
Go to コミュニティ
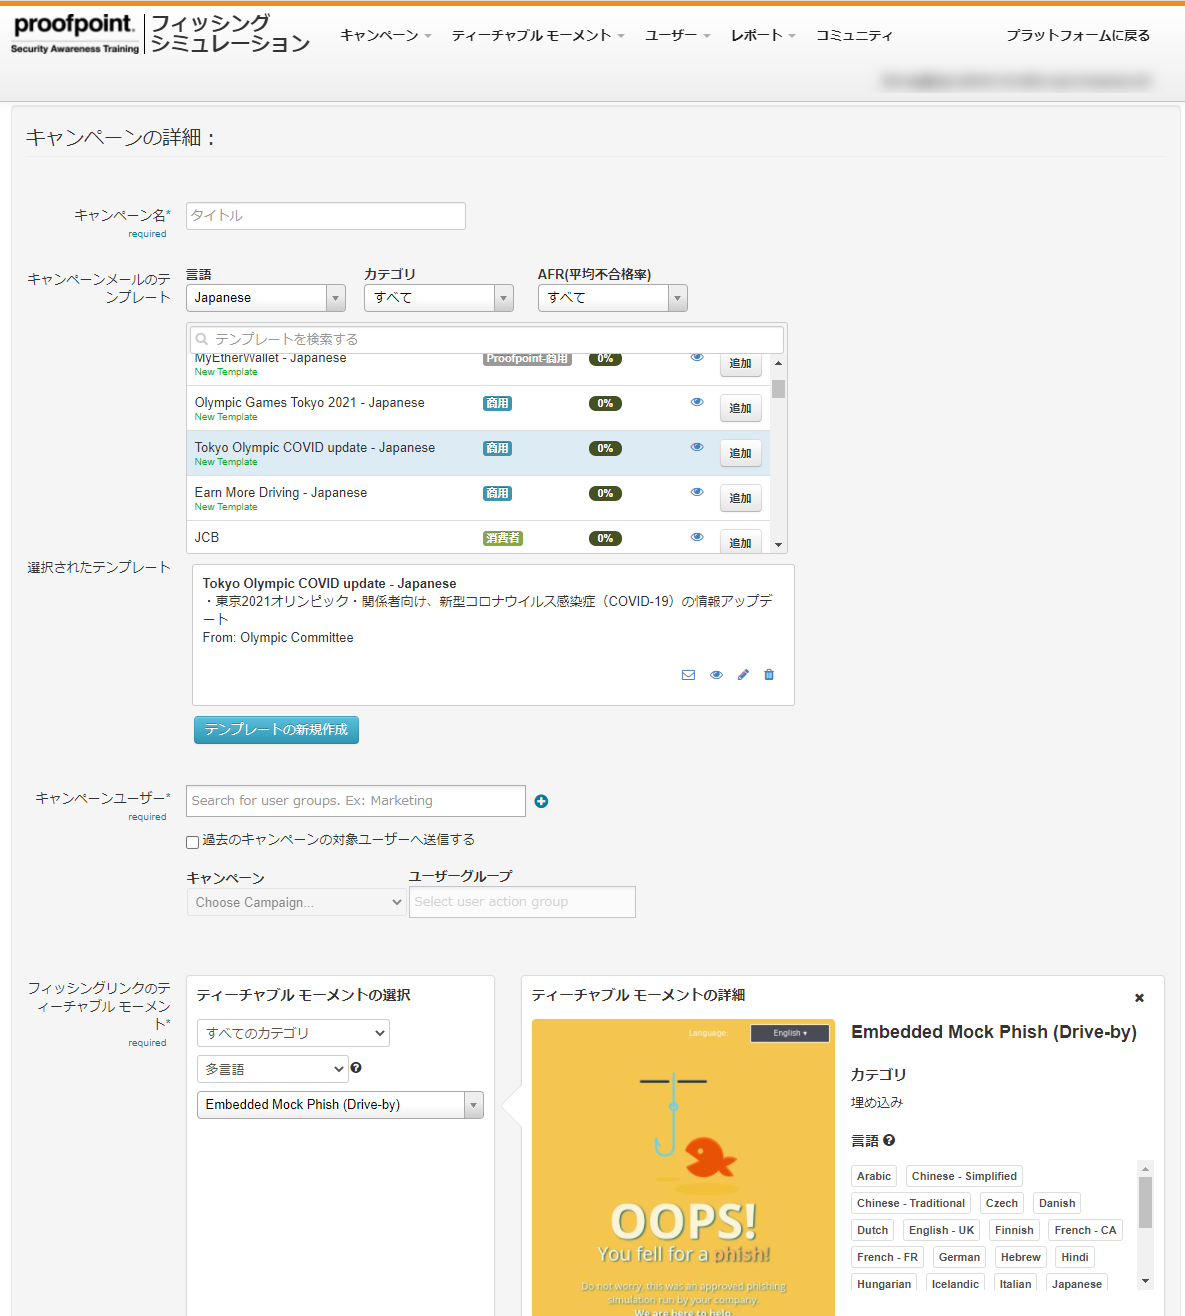(x=854, y=35)
